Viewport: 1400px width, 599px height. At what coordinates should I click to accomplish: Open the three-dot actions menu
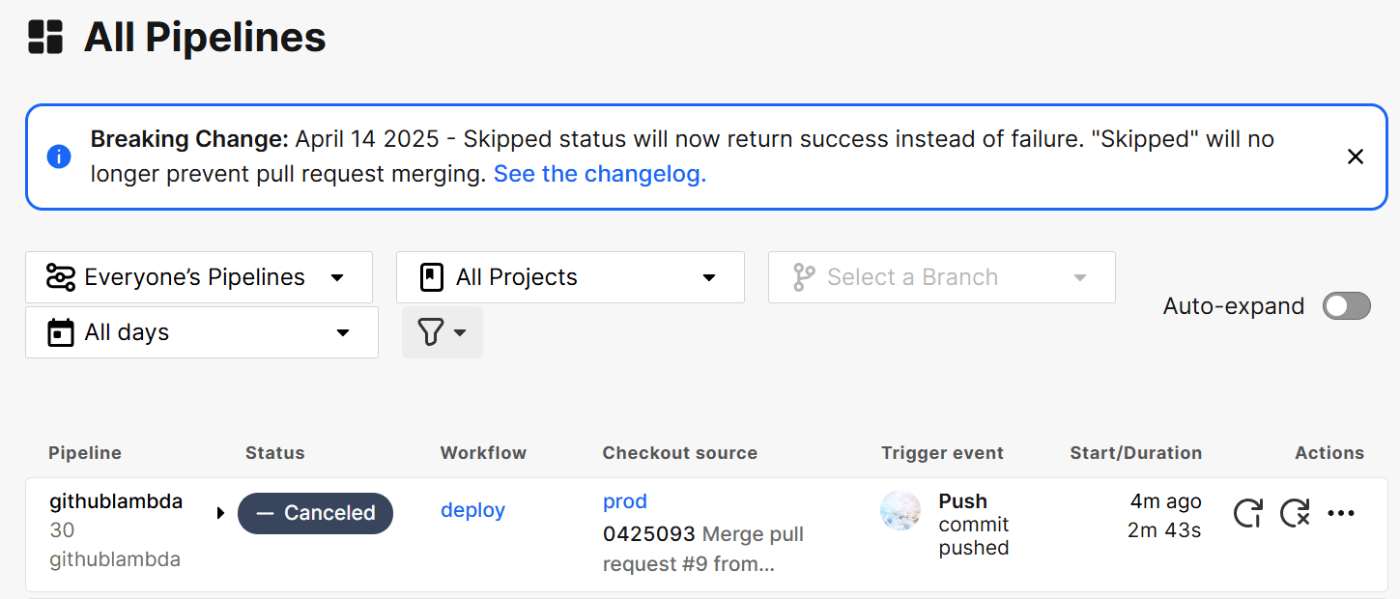[1341, 513]
